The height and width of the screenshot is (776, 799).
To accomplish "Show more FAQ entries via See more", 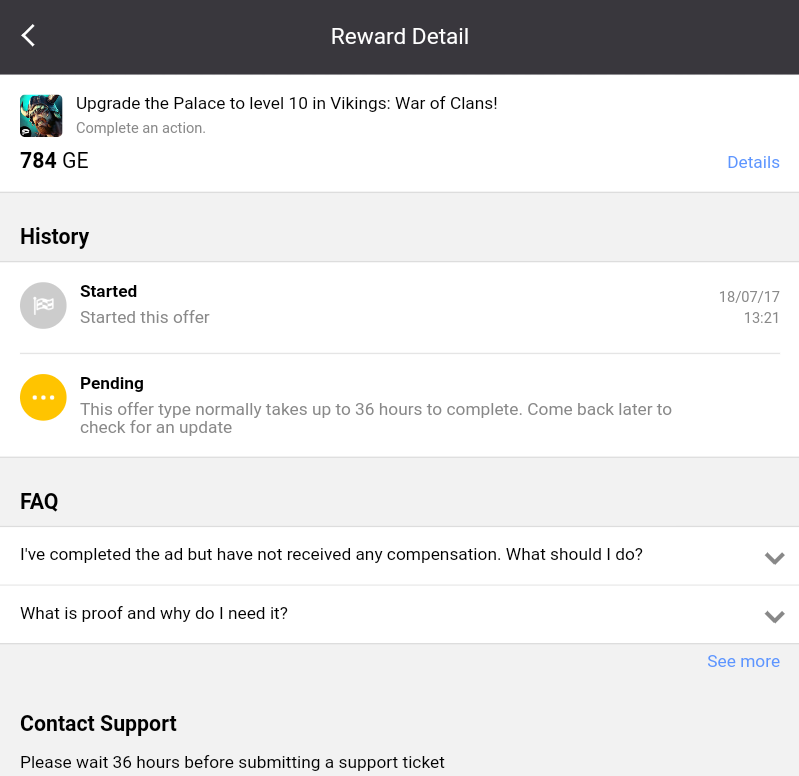I will 743,661.
